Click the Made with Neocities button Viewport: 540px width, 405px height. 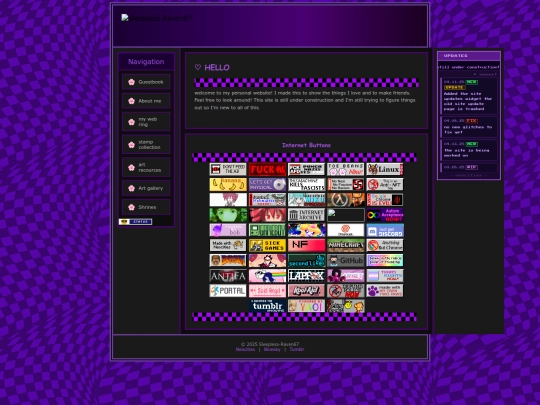[x=228, y=245]
